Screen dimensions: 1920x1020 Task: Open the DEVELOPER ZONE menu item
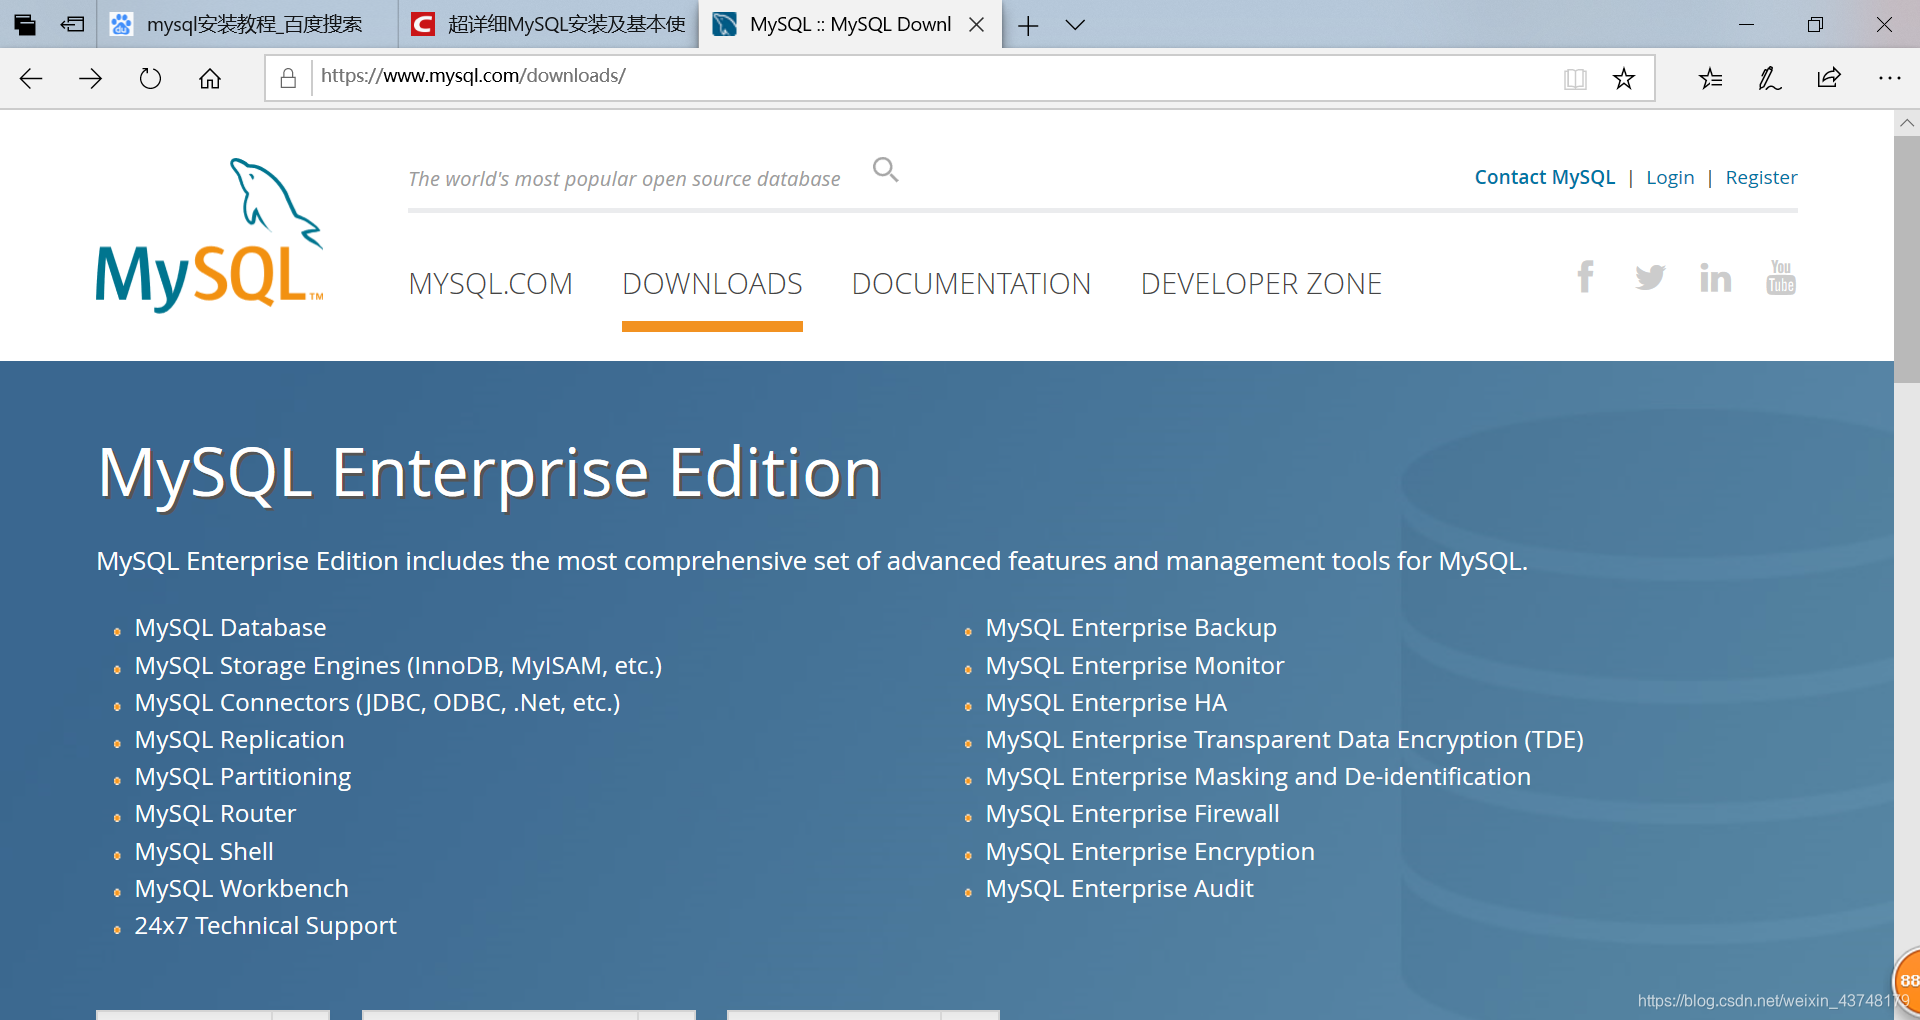click(x=1261, y=284)
